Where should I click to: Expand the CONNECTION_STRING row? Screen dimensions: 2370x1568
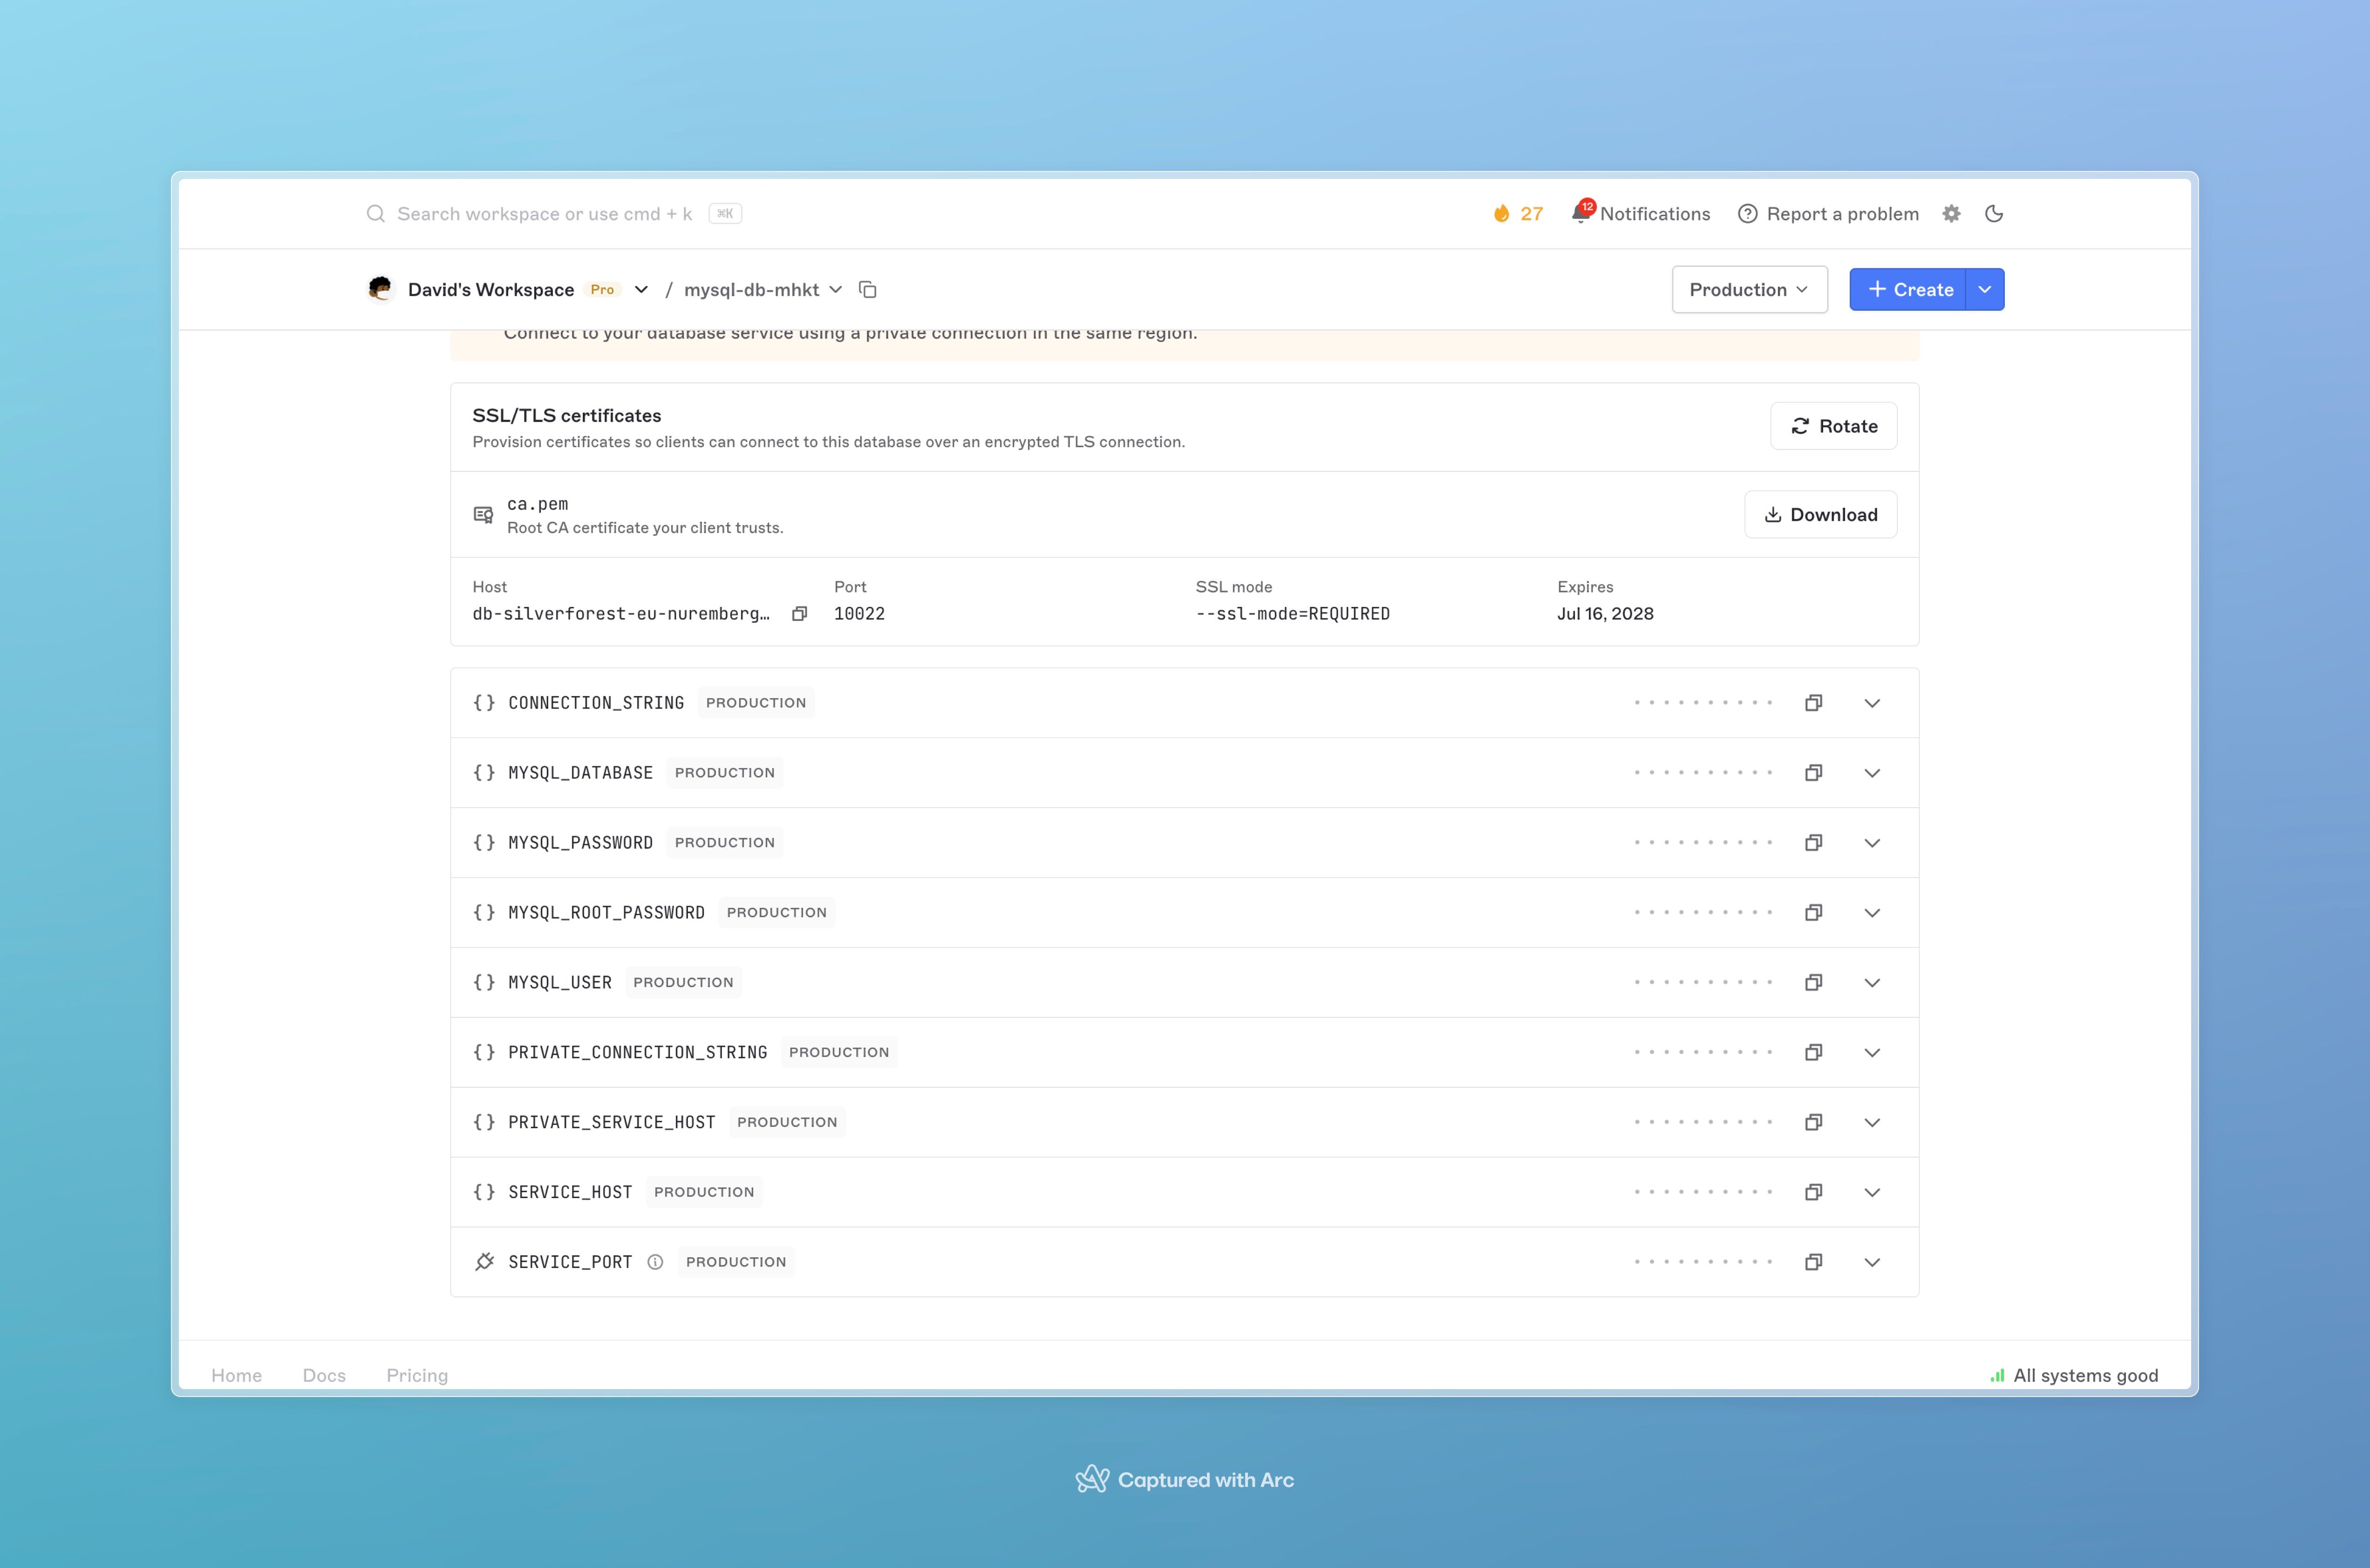[1872, 703]
